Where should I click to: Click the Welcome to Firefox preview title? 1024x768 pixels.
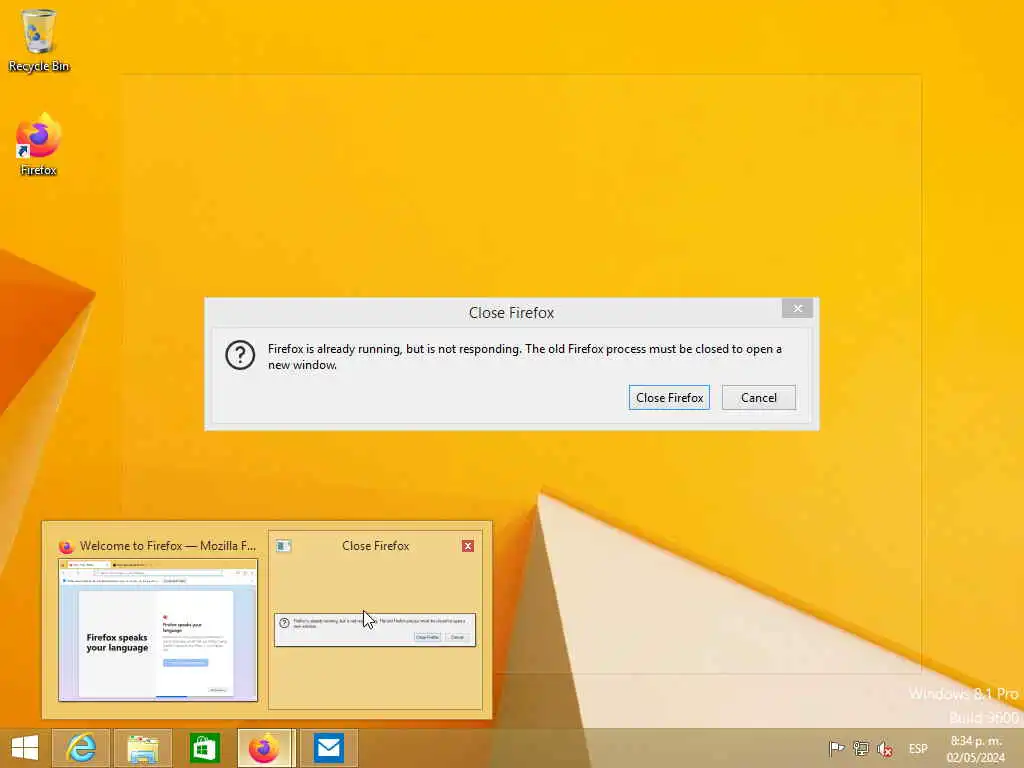click(168, 546)
